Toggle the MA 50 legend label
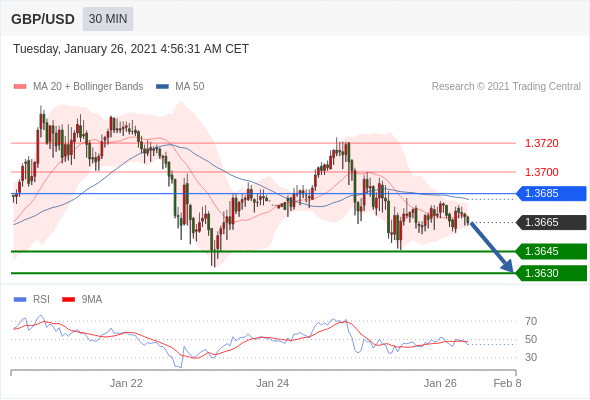 point(190,87)
